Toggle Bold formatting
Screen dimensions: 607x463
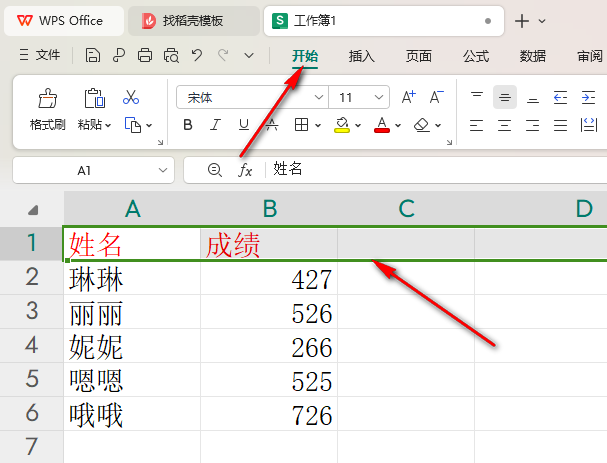coord(188,125)
